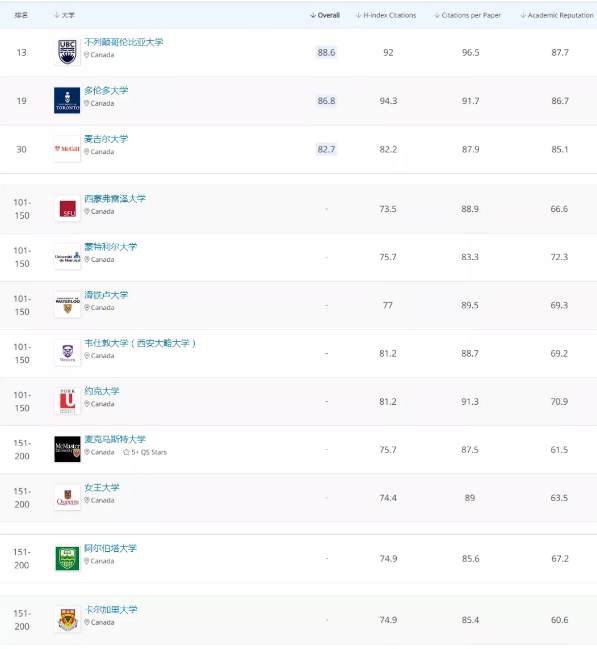This screenshot has height=649, width=597.
Task: Select the red SFU logo
Action: (x=67, y=209)
